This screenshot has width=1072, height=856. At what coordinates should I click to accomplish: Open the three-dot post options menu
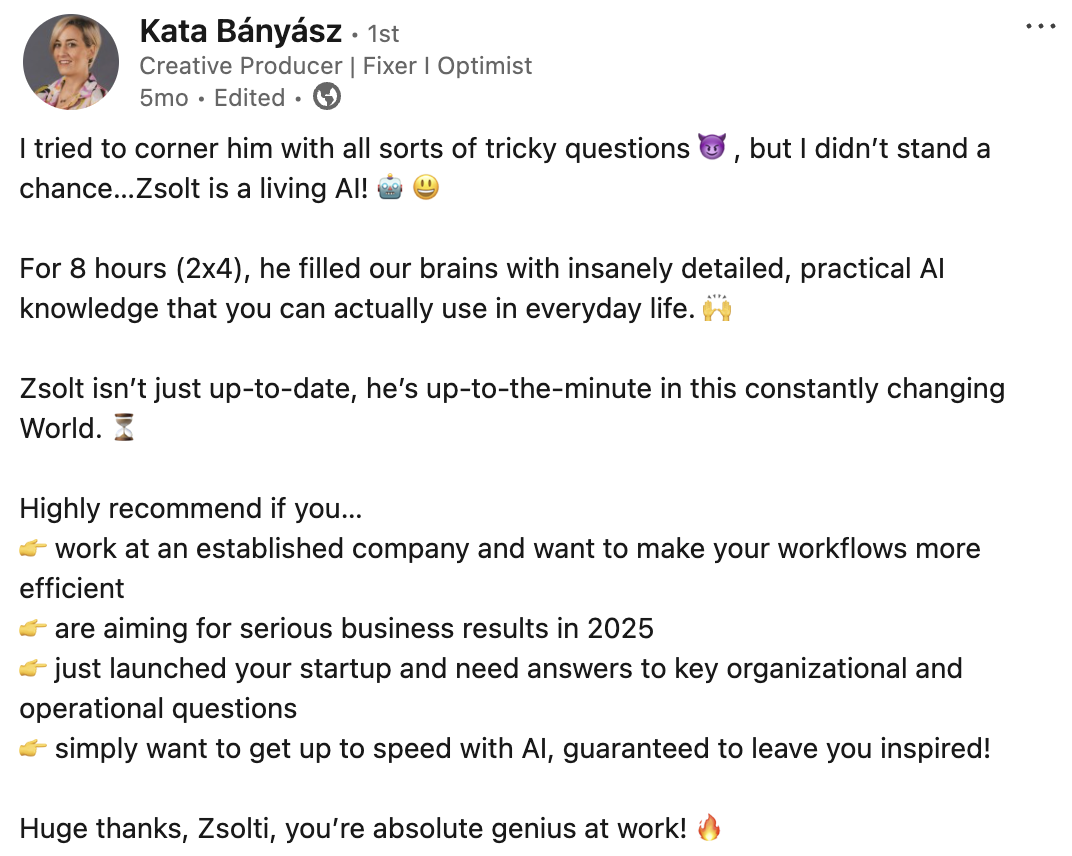point(1041,26)
